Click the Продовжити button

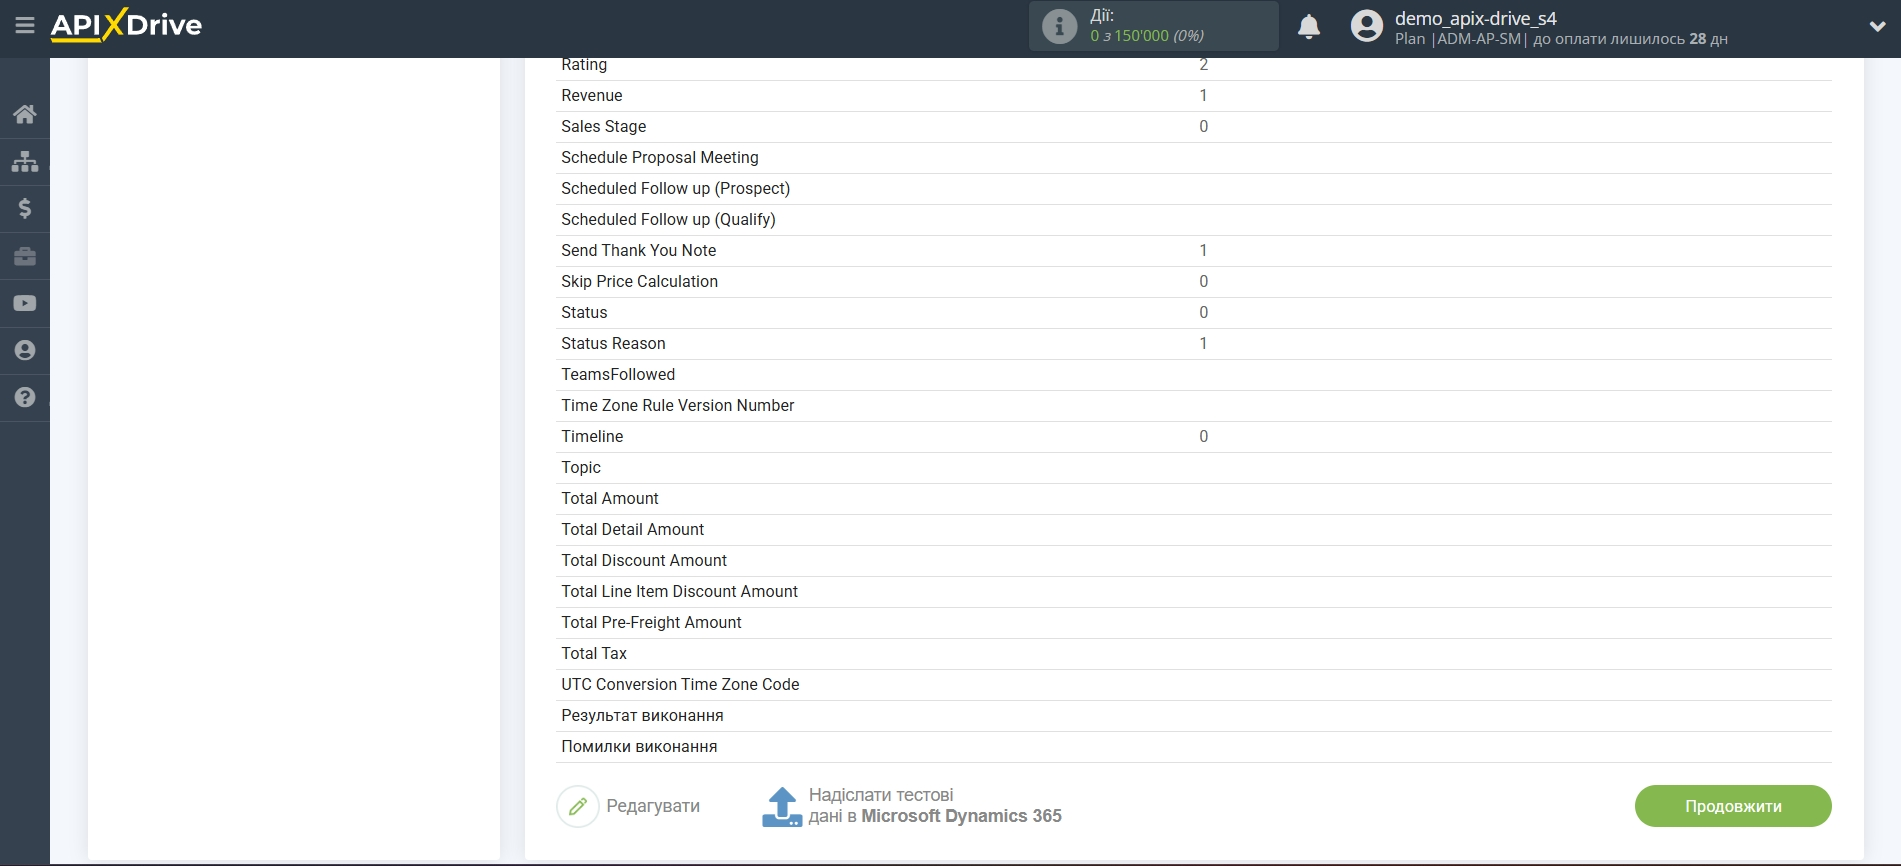pos(1733,806)
